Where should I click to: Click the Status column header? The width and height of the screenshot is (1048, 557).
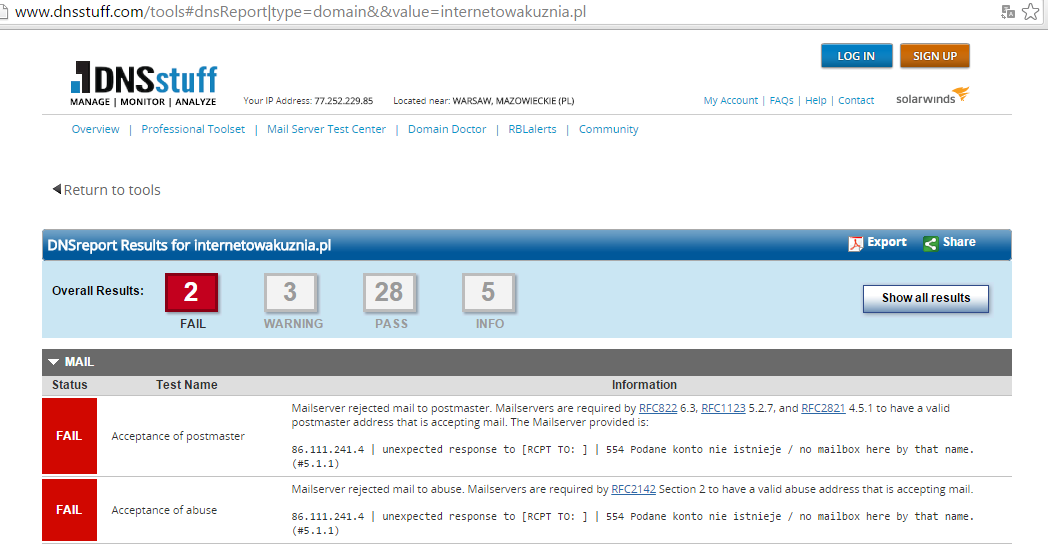[70, 384]
